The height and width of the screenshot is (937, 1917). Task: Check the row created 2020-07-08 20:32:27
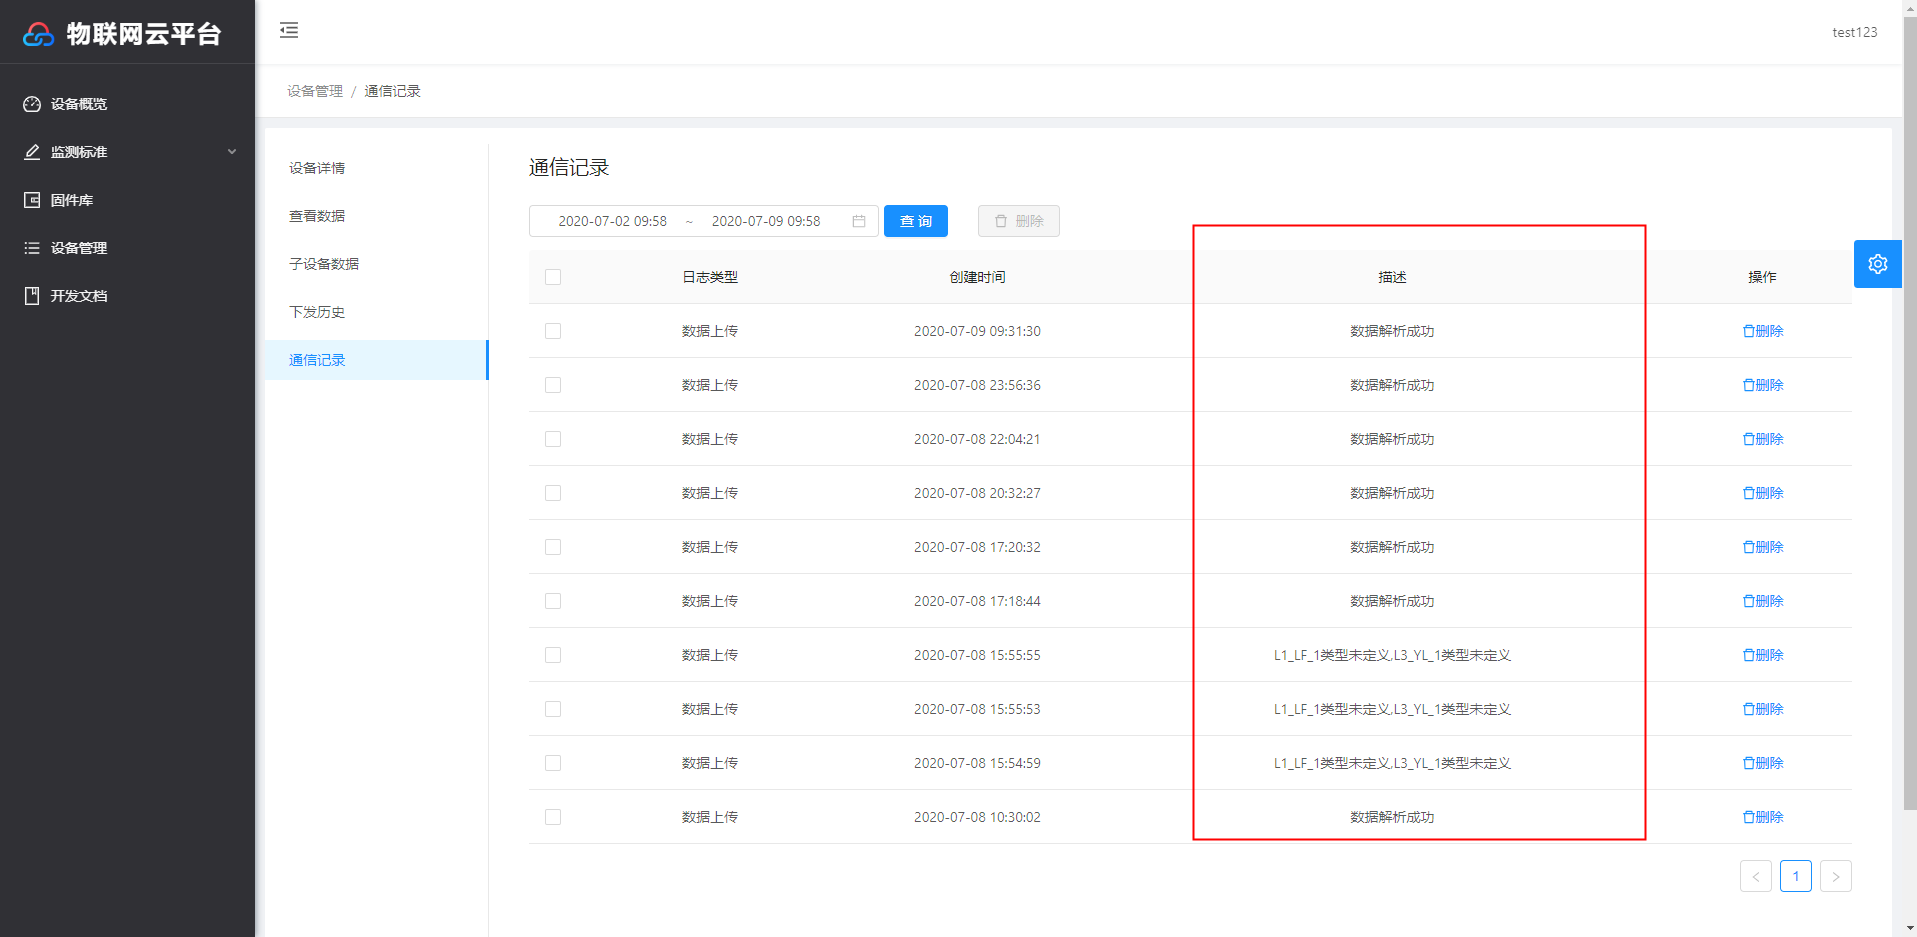(x=553, y=493)
